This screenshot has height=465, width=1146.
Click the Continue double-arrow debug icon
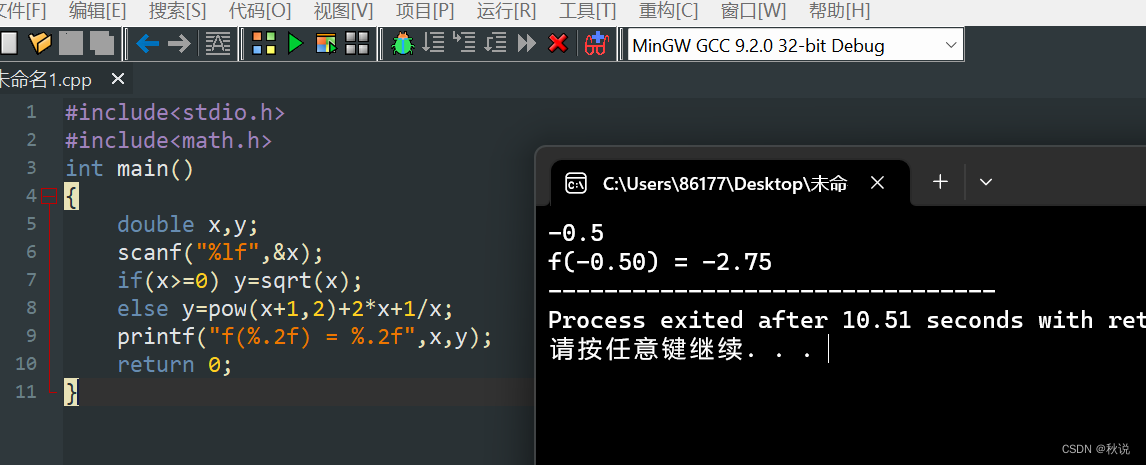526,44
